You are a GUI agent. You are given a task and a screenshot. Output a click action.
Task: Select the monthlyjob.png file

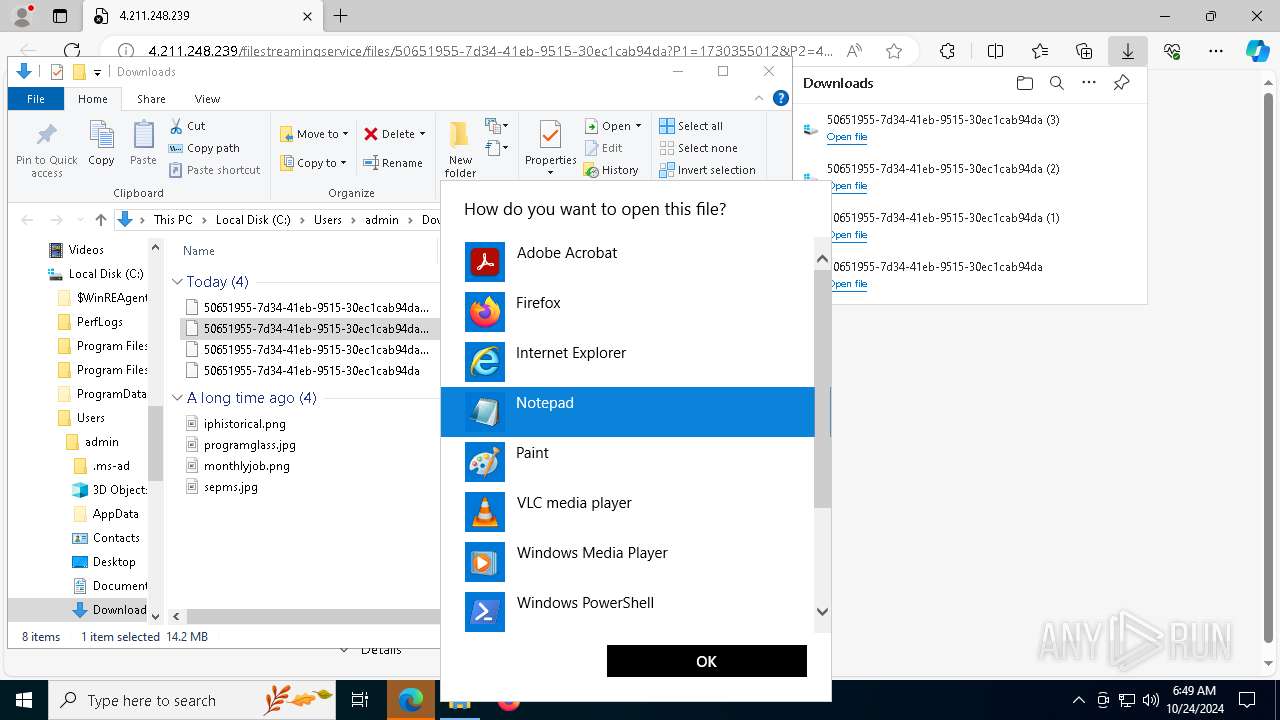(x=238, y=466)
